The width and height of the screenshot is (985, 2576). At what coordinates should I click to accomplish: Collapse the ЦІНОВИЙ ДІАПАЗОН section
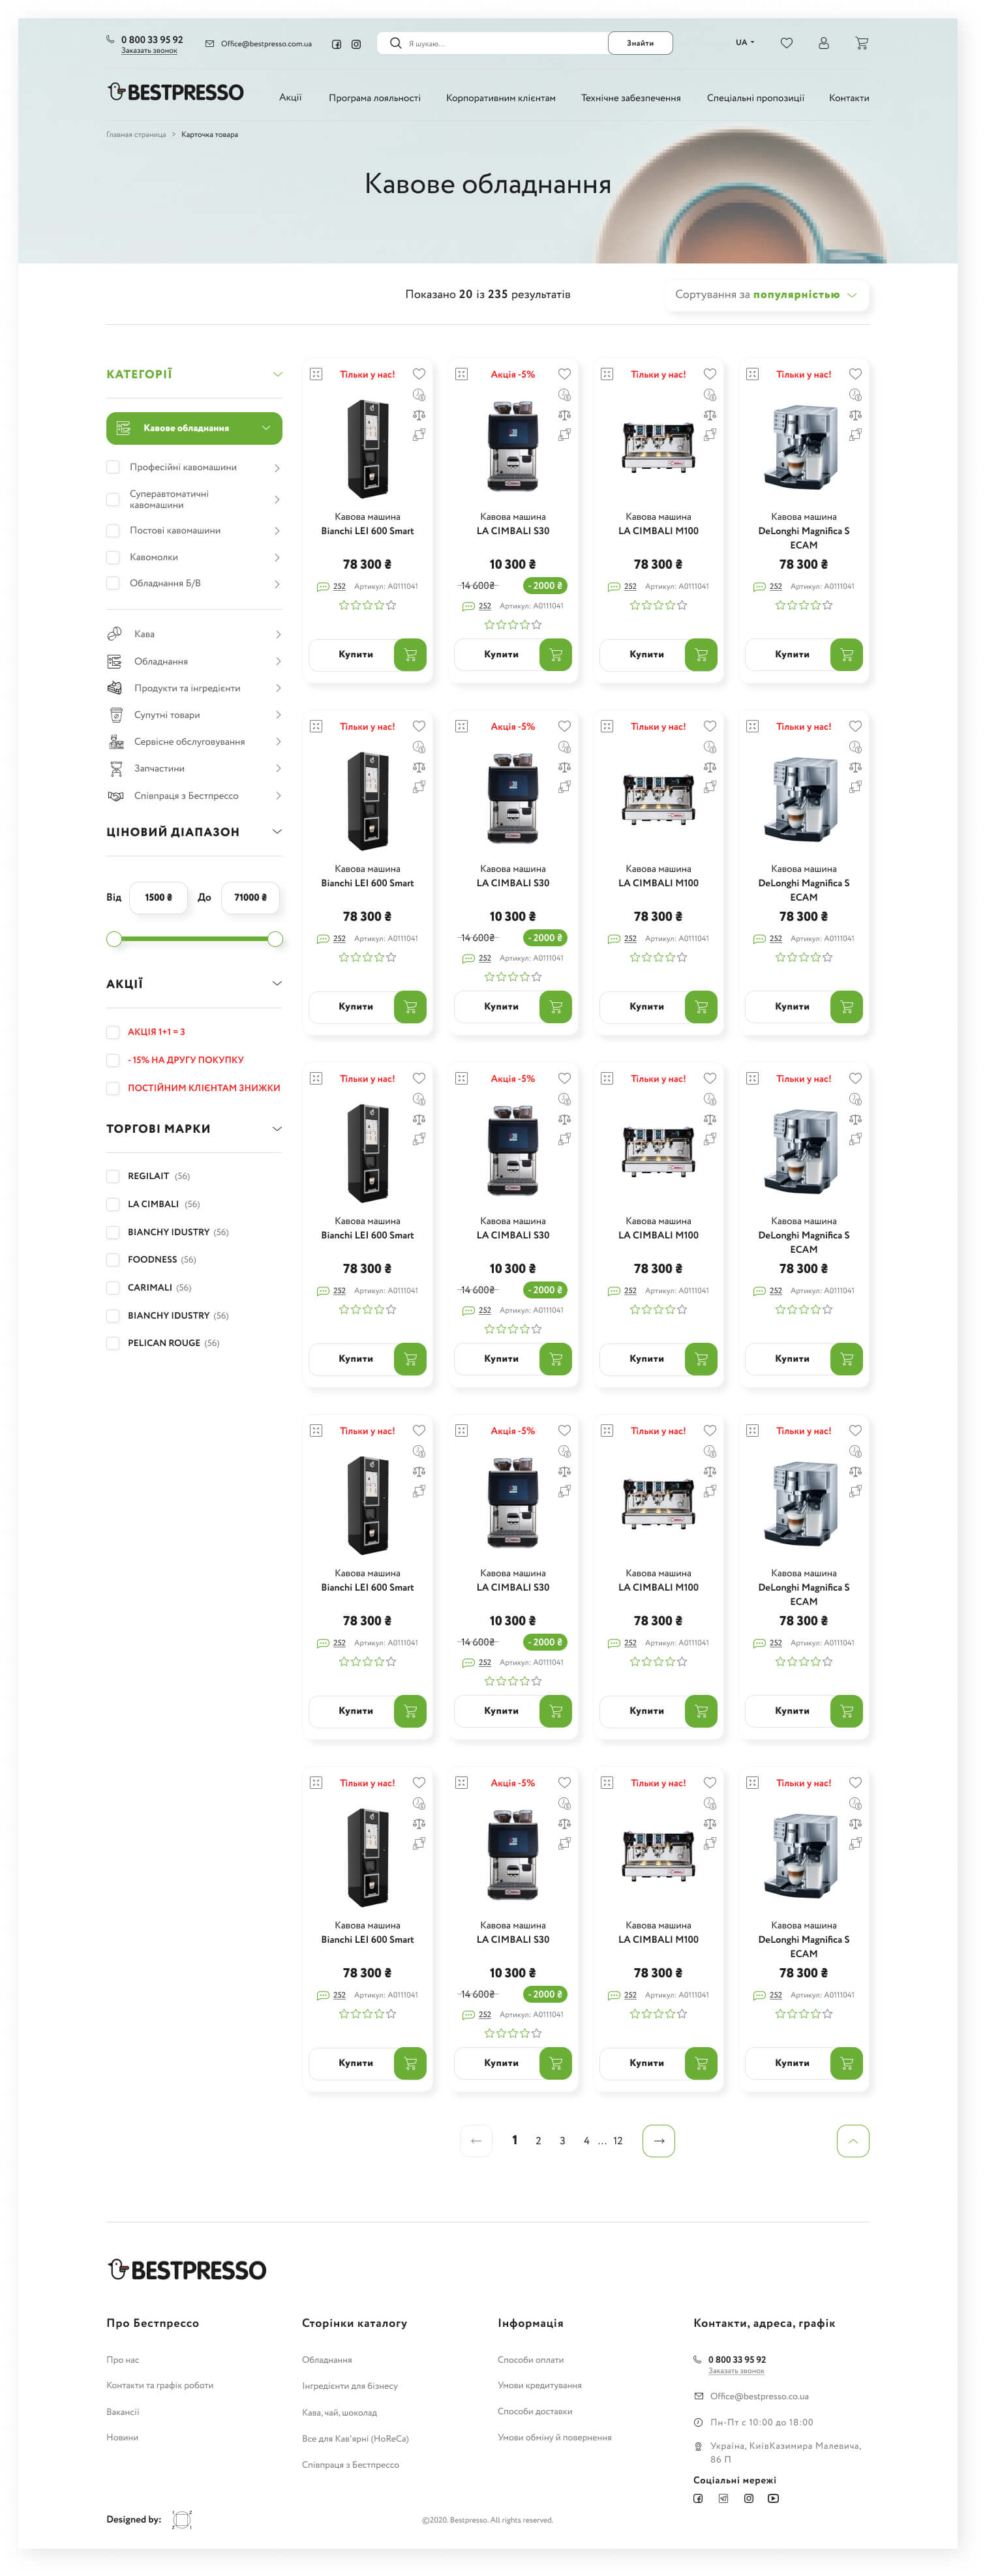tap(277, 832)
